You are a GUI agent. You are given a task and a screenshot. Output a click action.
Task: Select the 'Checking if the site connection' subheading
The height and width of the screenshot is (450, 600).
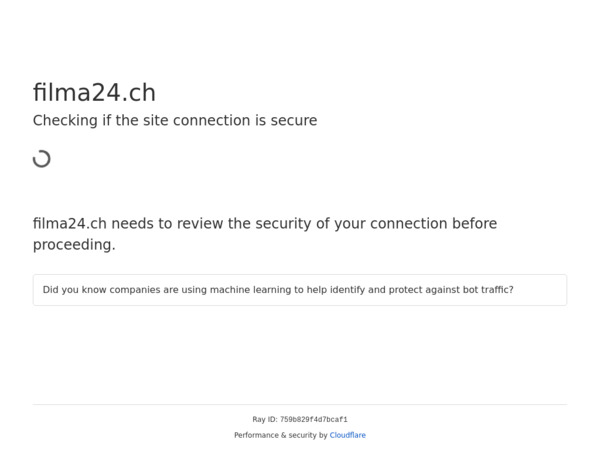[175, 121]
